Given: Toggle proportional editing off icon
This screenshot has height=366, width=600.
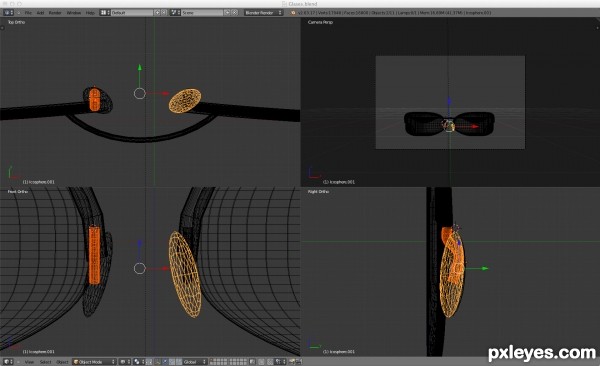Looking at the screenshot, I should tap(262, 362).
